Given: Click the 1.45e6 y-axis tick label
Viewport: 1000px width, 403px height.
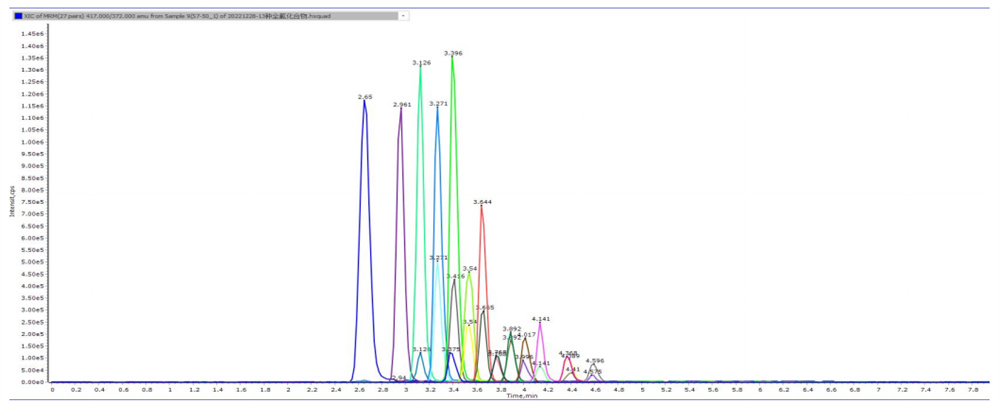Looking at the screenshot, I should pyautogui.click(x=32, y=34).
